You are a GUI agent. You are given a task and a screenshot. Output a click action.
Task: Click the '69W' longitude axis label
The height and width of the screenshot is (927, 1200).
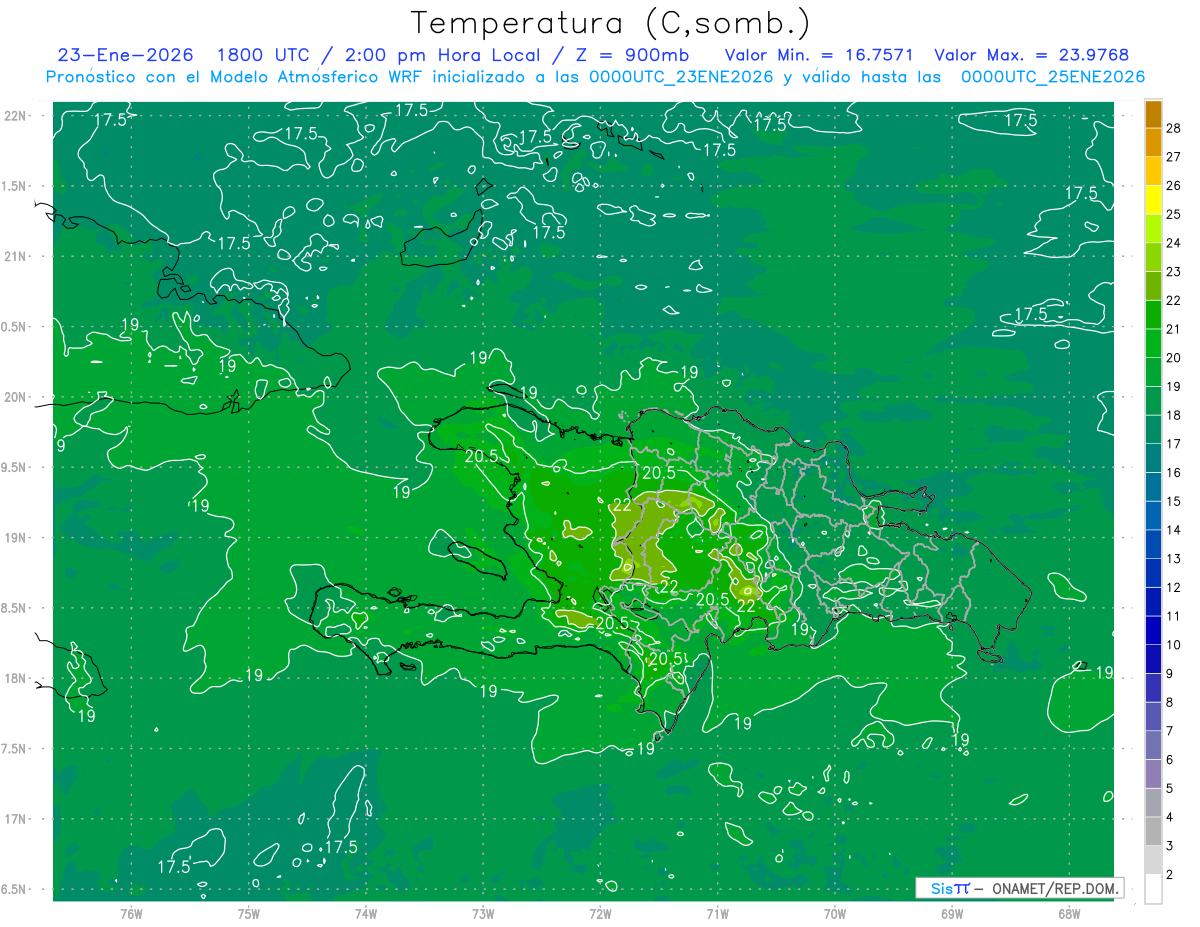pos(952,913)
